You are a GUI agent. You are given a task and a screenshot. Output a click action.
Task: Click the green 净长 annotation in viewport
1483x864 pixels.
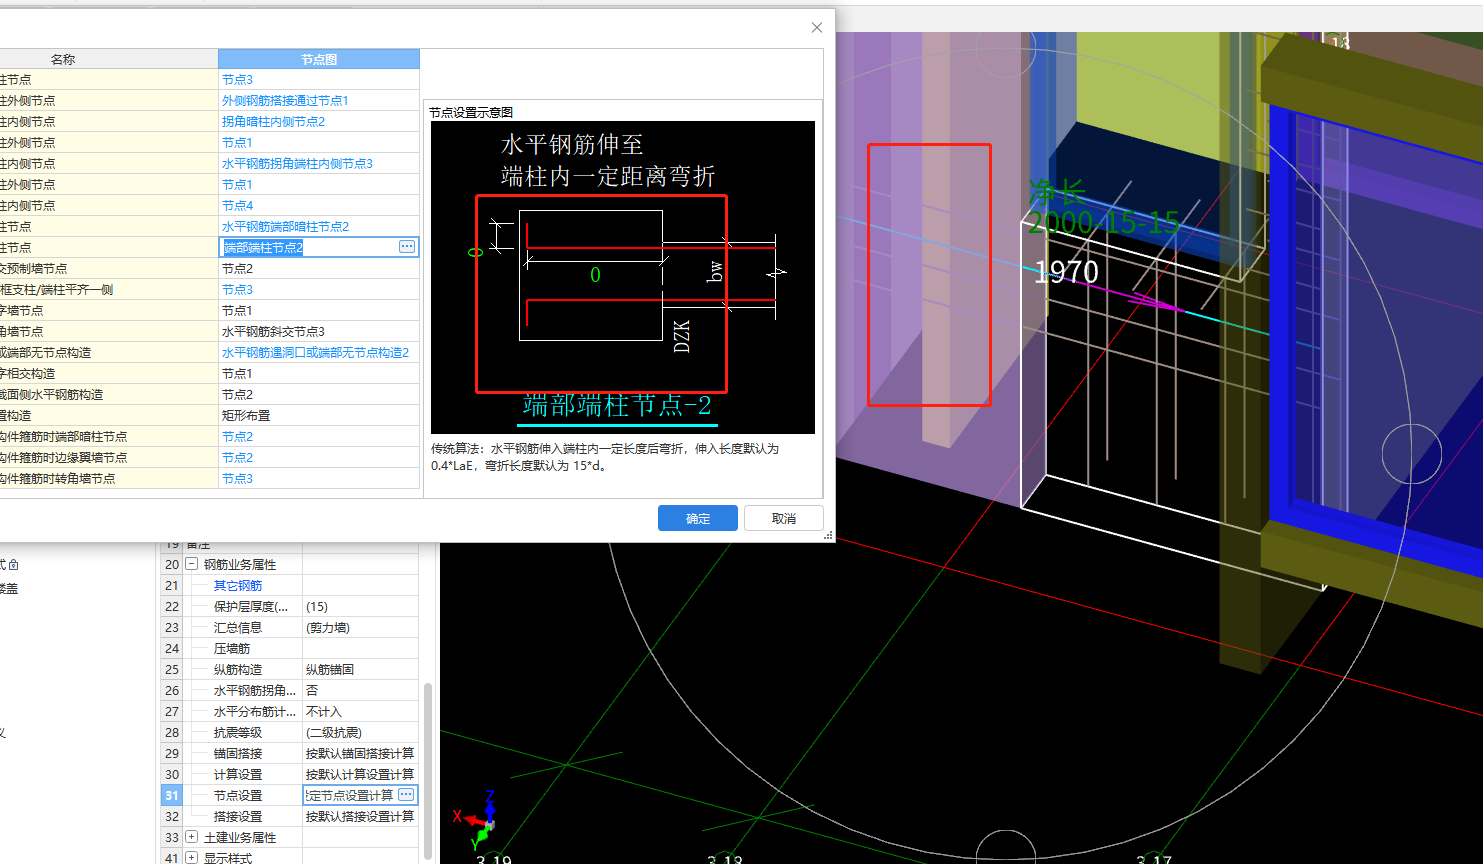[x=1056, y=191]
